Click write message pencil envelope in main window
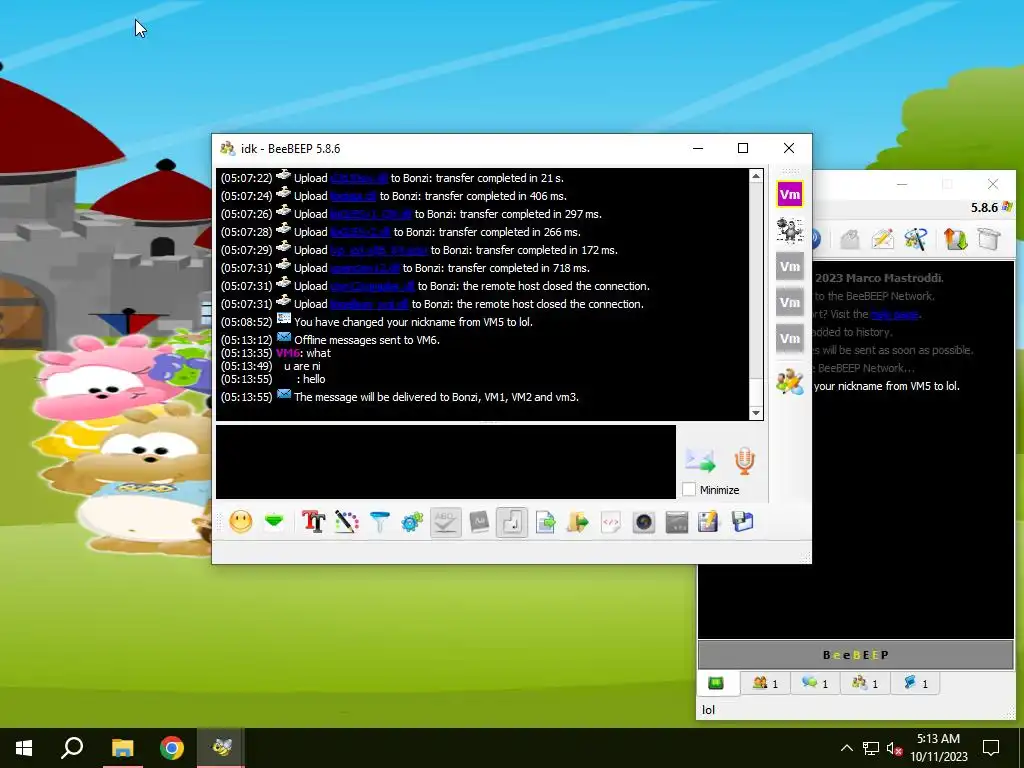The image size is (1024, 768). tap(882, 239)
